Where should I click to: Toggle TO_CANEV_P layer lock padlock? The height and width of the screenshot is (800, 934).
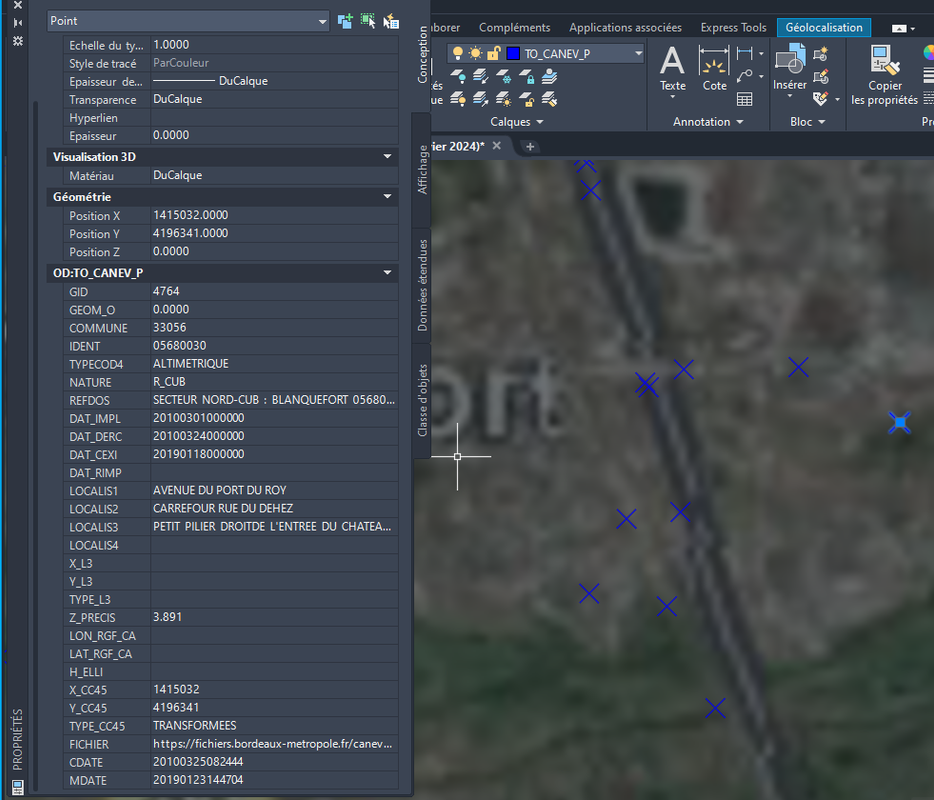pyautogui.click(x=493, y=54)
